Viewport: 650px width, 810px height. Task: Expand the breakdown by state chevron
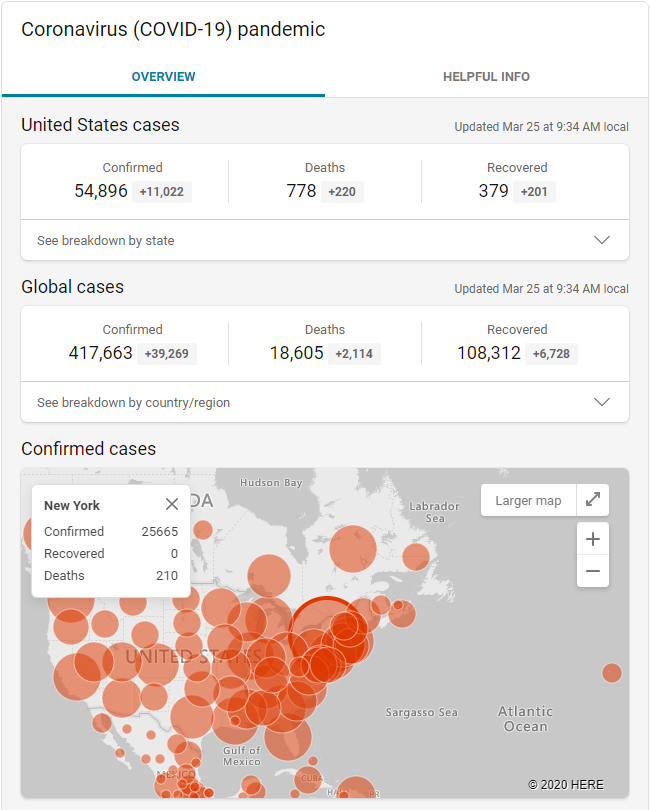(602, 240)
